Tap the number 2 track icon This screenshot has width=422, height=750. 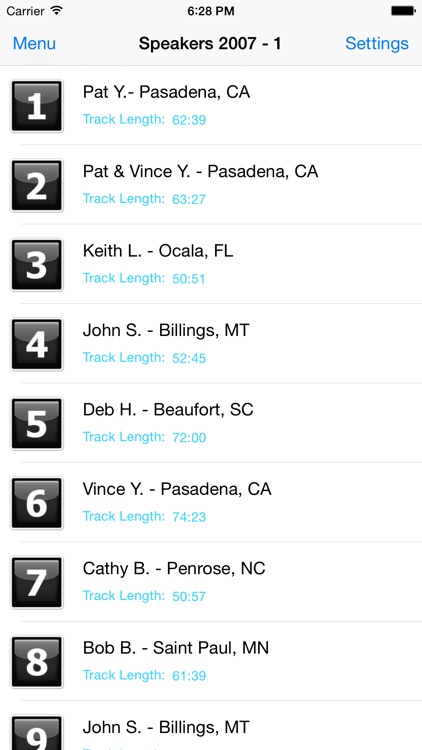click(37, 185)
